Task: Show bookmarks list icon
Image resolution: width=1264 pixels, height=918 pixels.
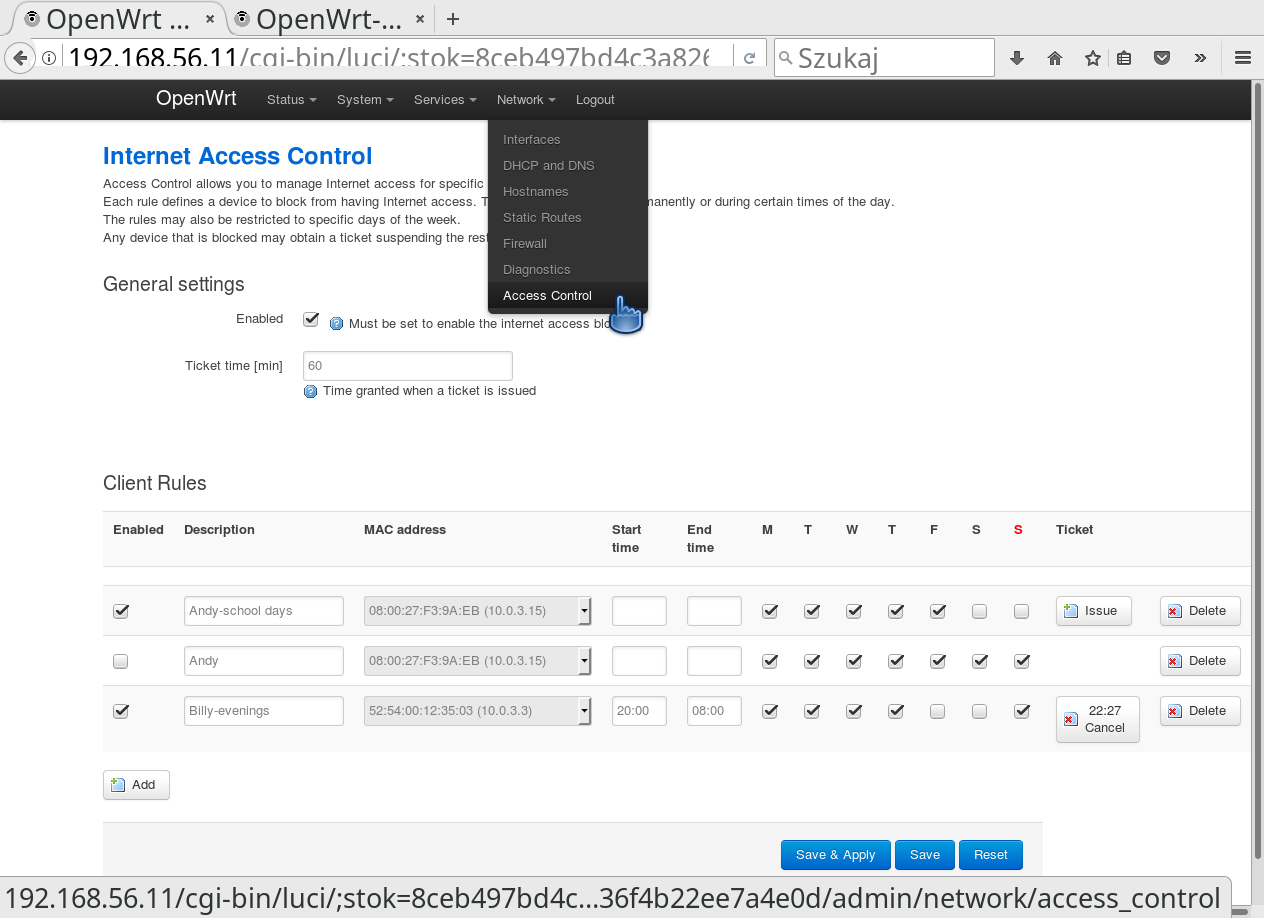Action: click(x=1124, y=58)
